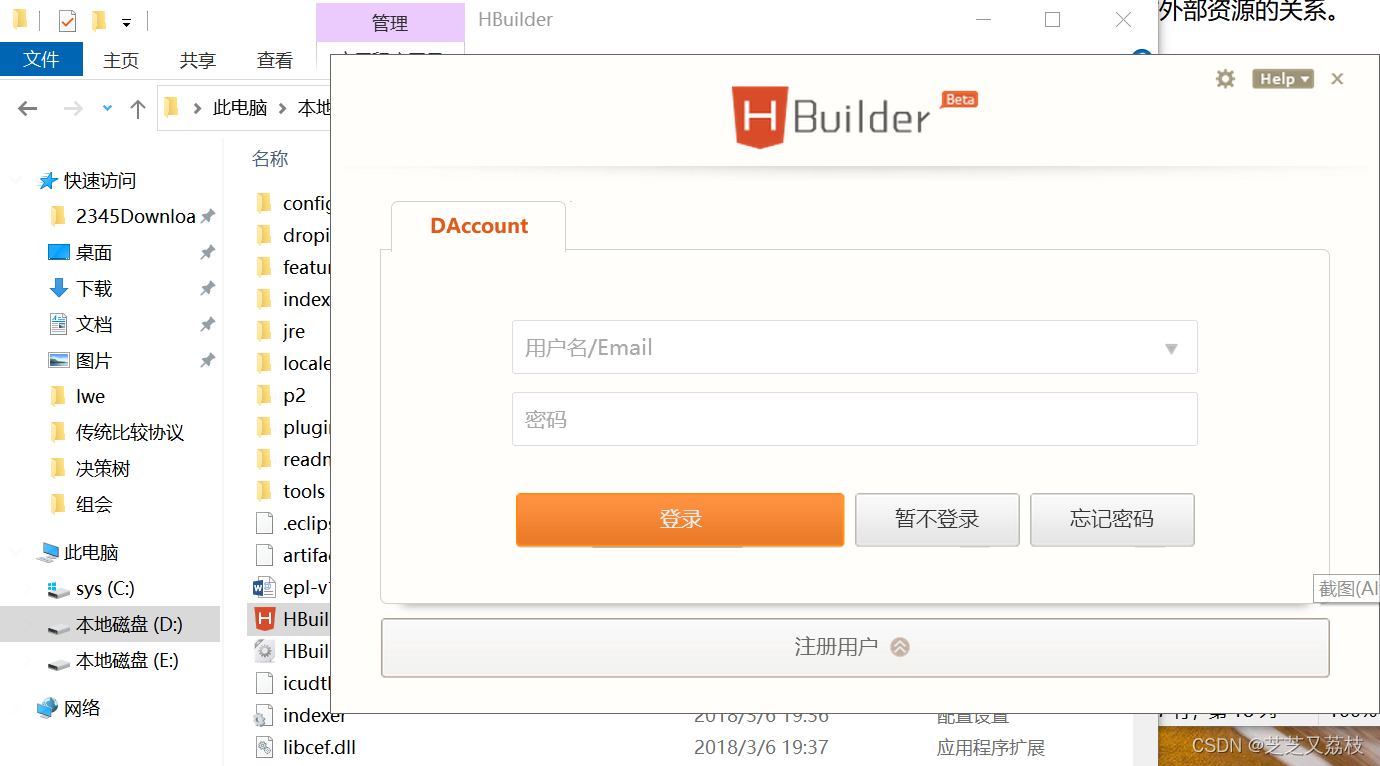The height and width of the screenshot is (766, 1380).
Task: Switch to the 主页 ribbon tab
Action: 121,60
